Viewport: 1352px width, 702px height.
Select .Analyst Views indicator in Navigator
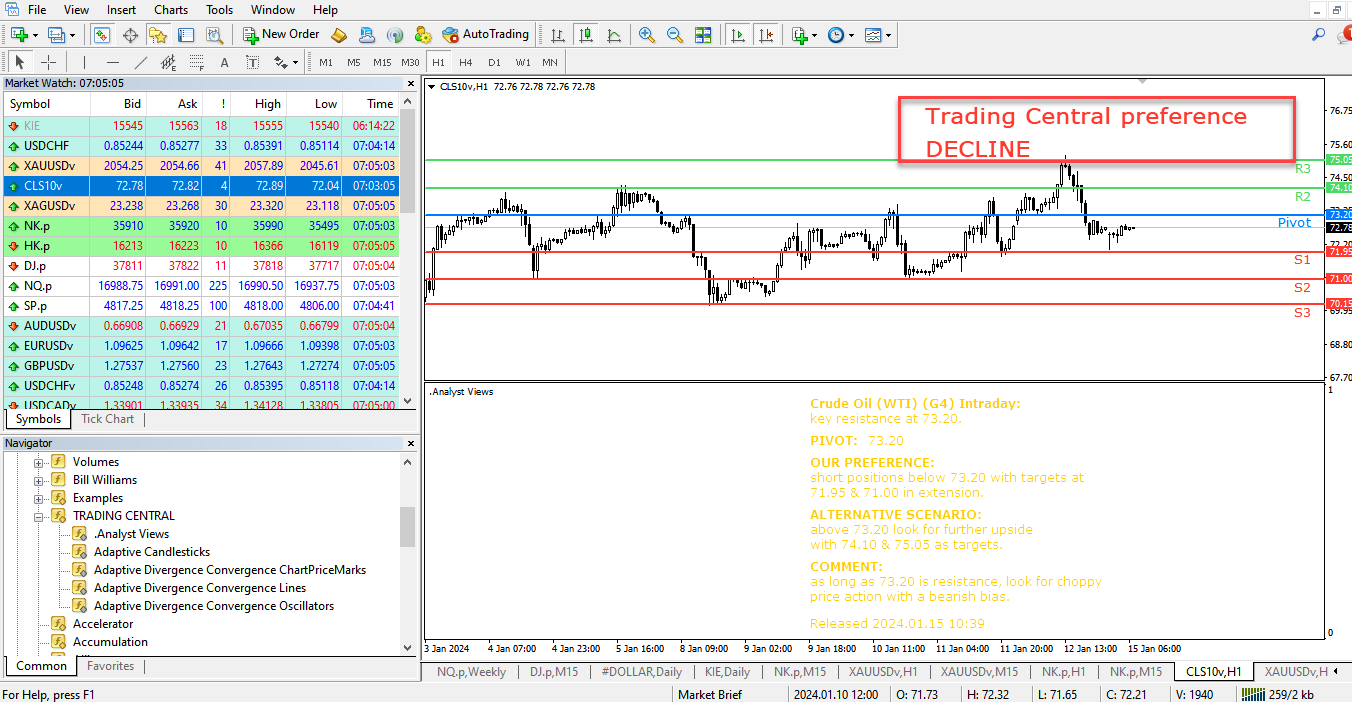[131, 534]
